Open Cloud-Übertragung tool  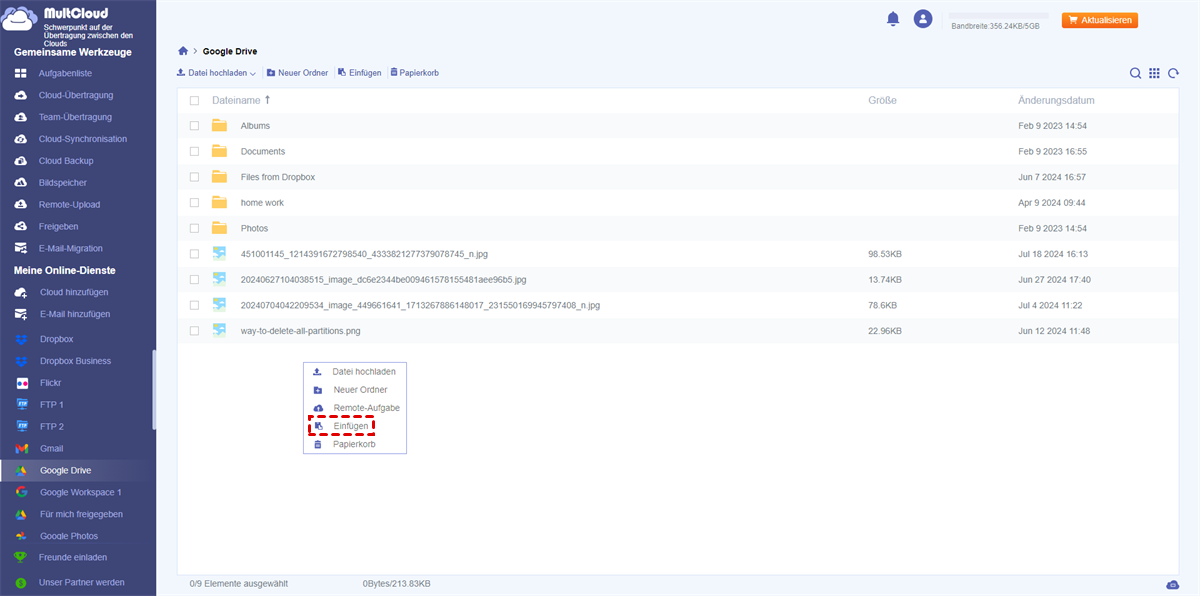tap(77, 95)
